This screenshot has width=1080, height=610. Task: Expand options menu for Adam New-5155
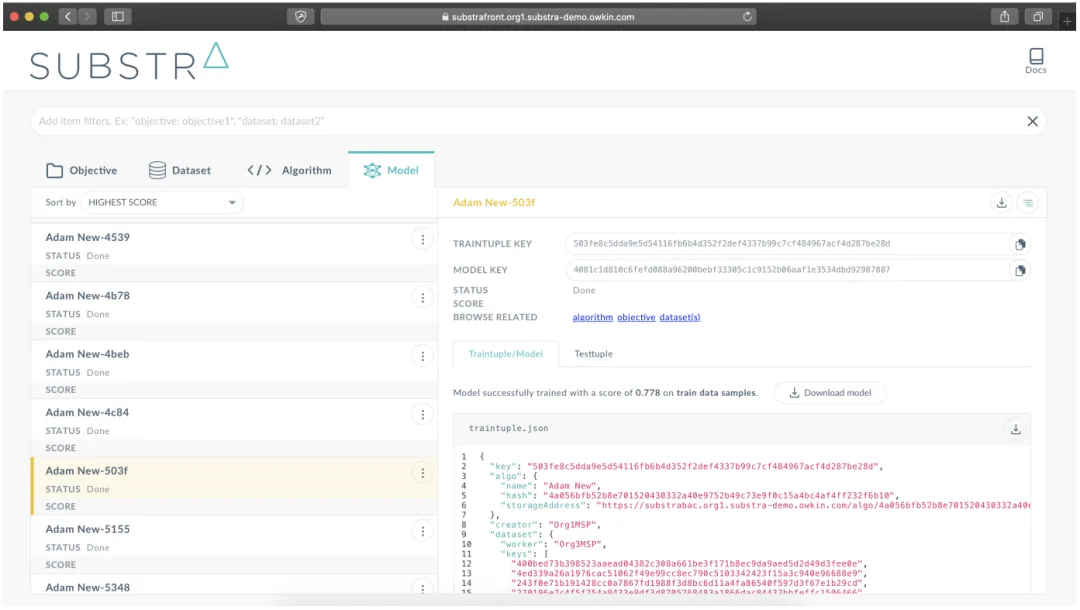pyautogui.click(x=423, y=531)
